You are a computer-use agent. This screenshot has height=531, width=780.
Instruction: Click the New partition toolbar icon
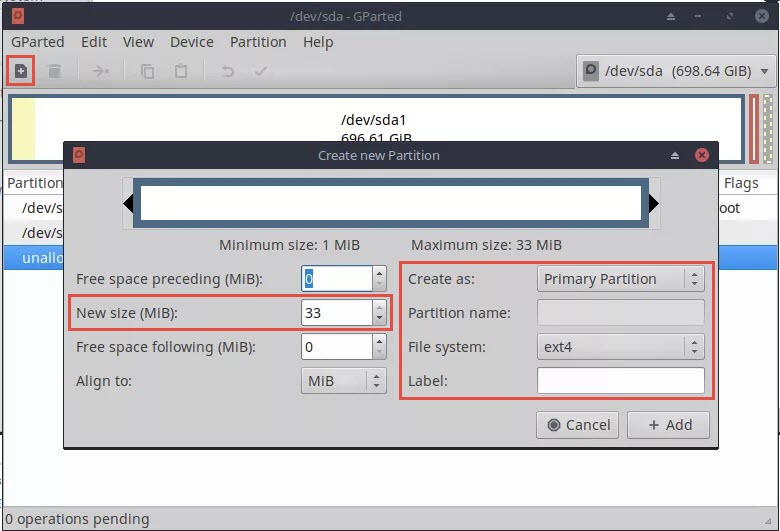20,71
